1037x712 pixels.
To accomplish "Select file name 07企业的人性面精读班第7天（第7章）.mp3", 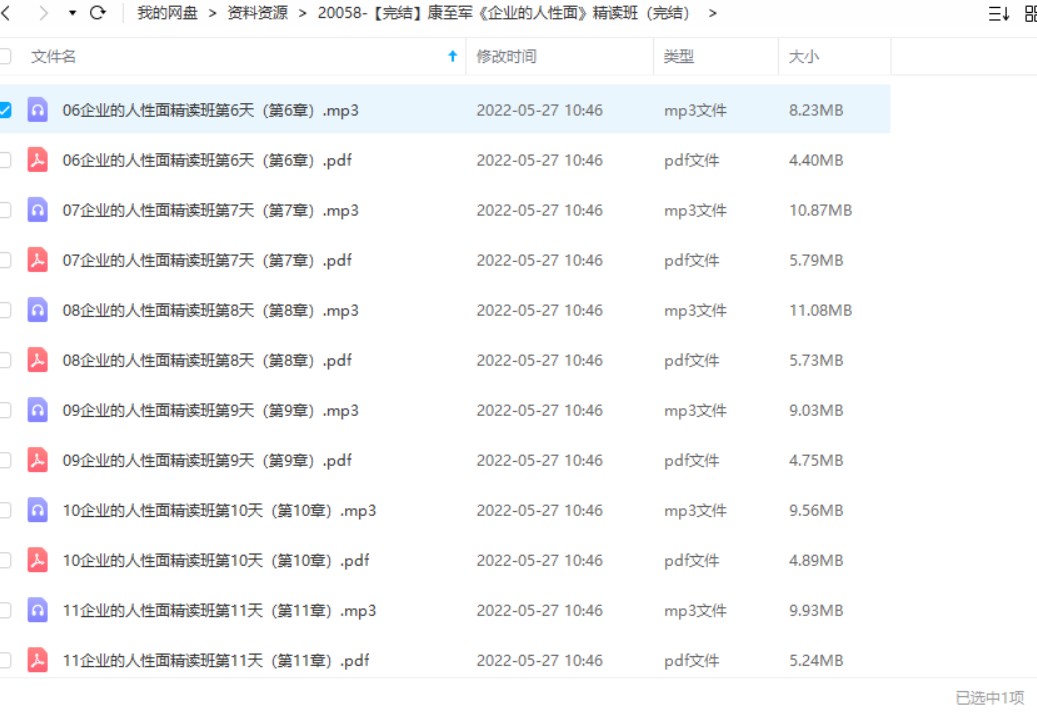I will click(210, 210).
